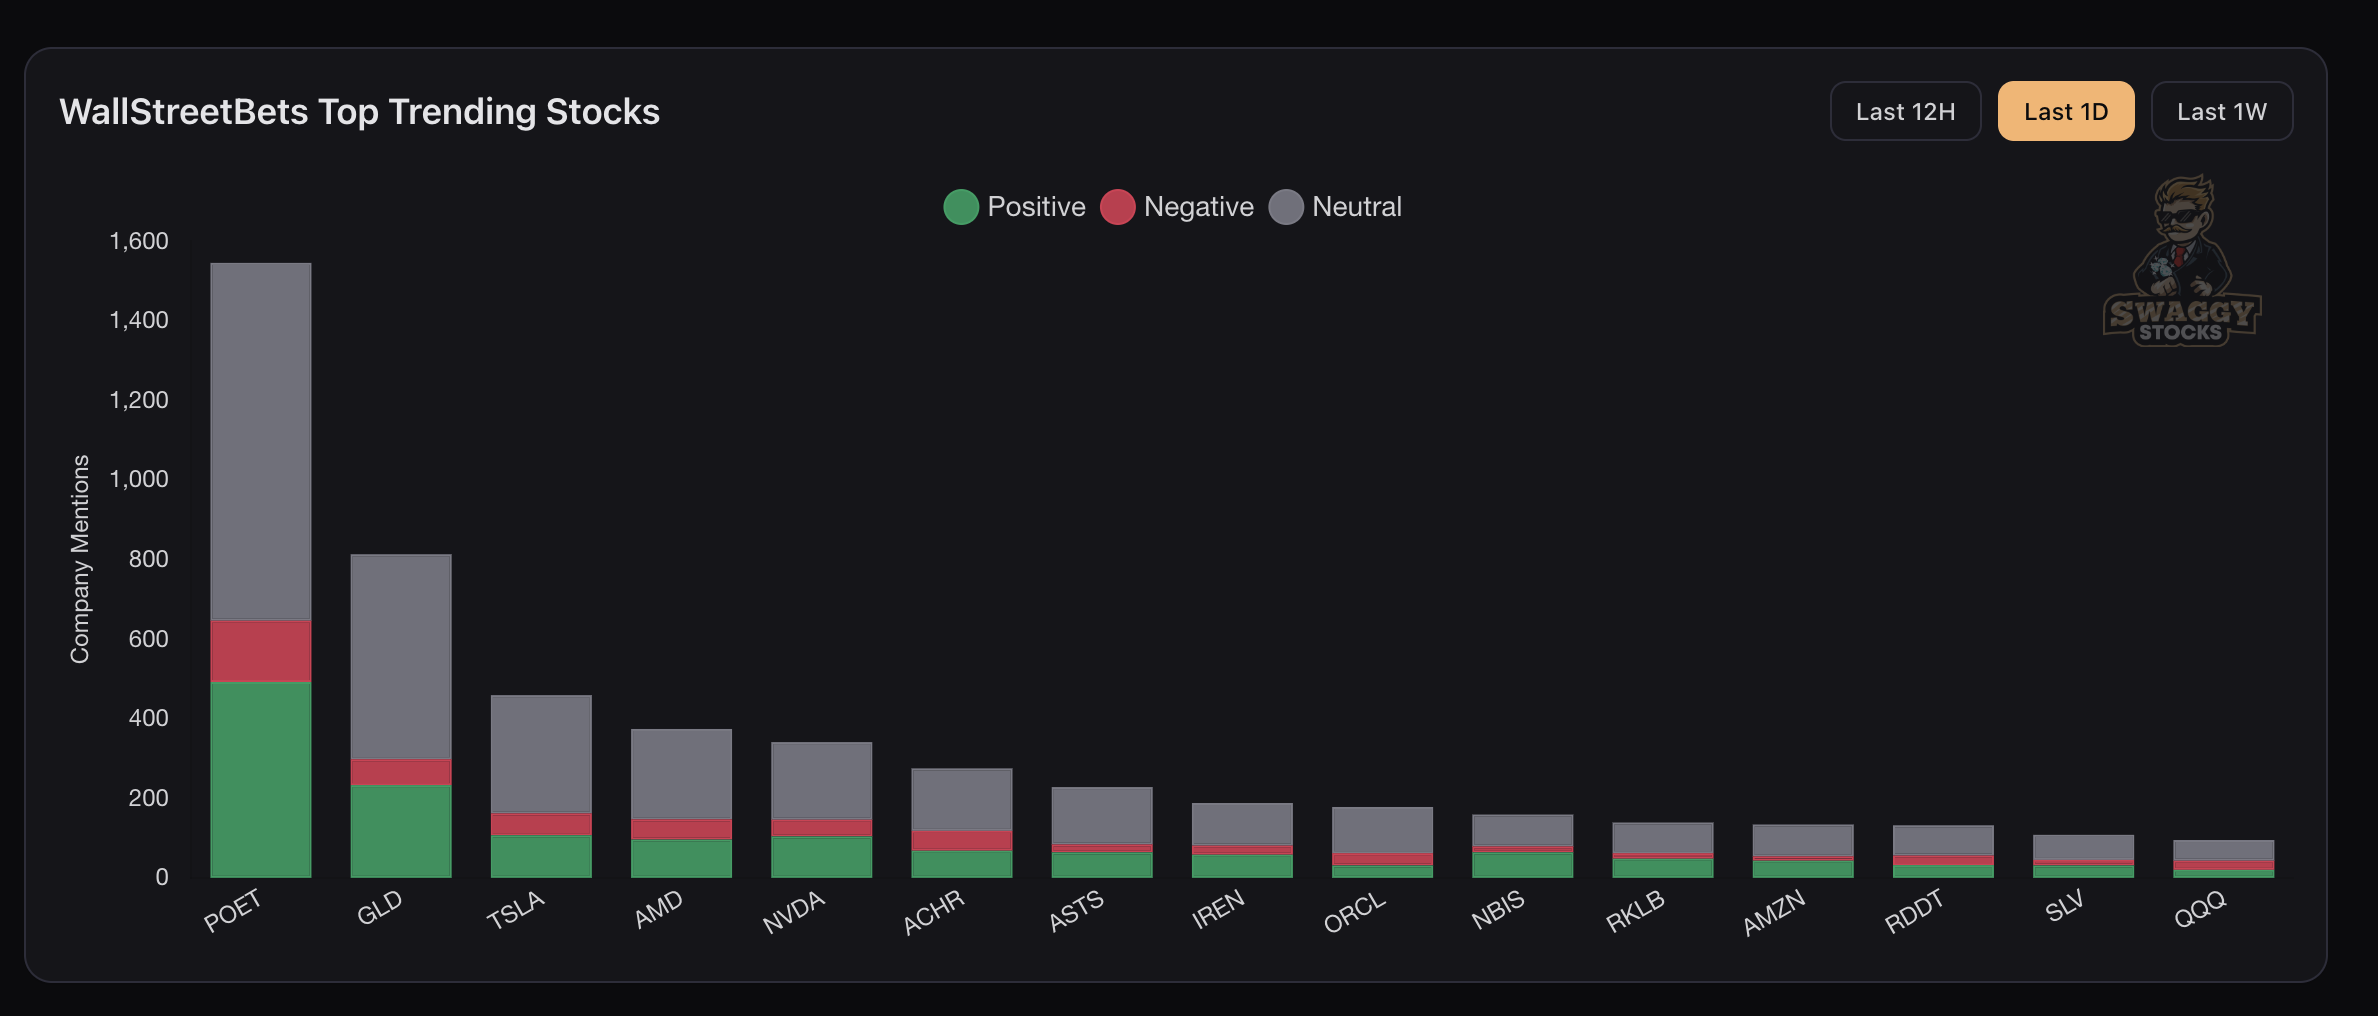The width and height of the screenshot is (2378, 1016).
Task: Toggle the Neutral legend gray circle
Action: 1286,207
